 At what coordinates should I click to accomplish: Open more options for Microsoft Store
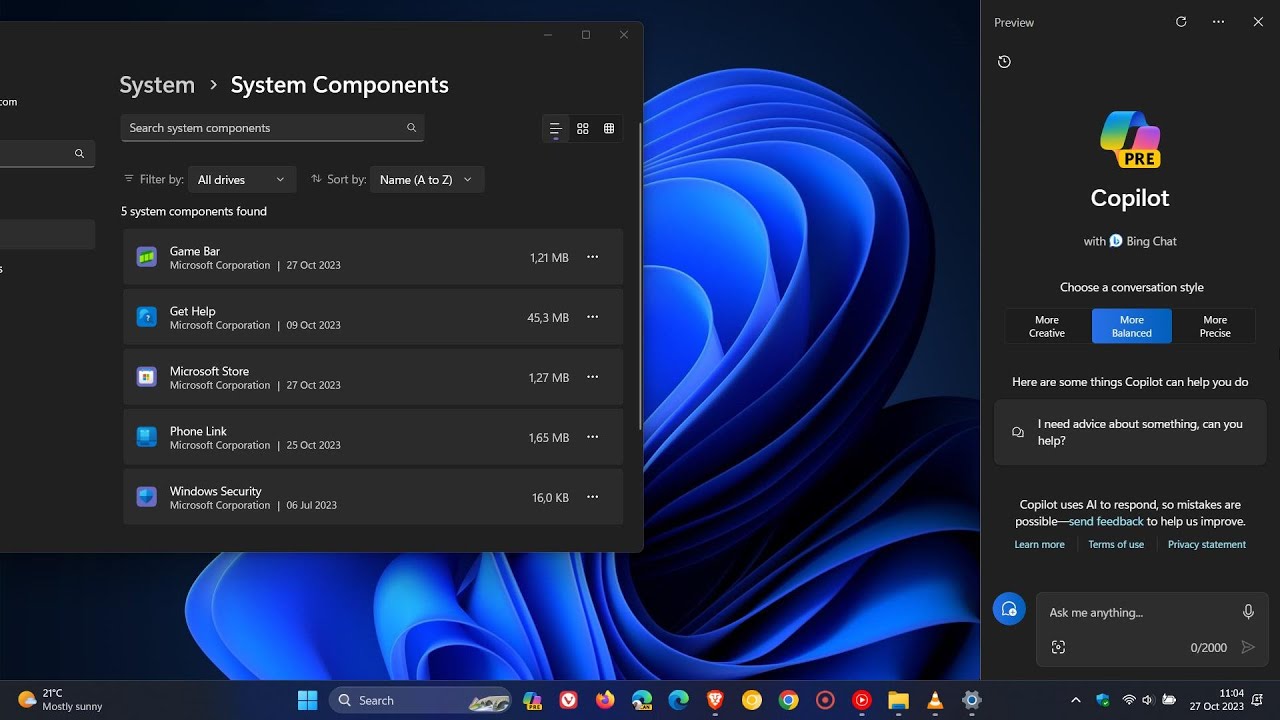pyautogui.click(x=592, y=377)
